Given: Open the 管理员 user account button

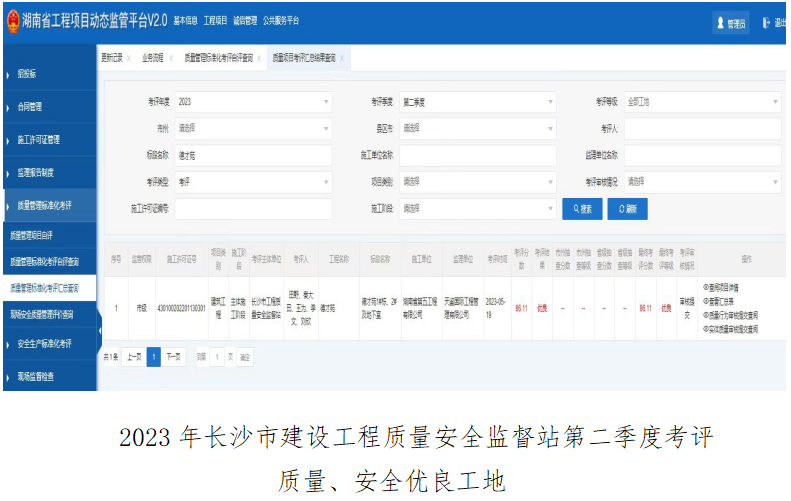Looking at the screenshot, I should tap(730, 23).
